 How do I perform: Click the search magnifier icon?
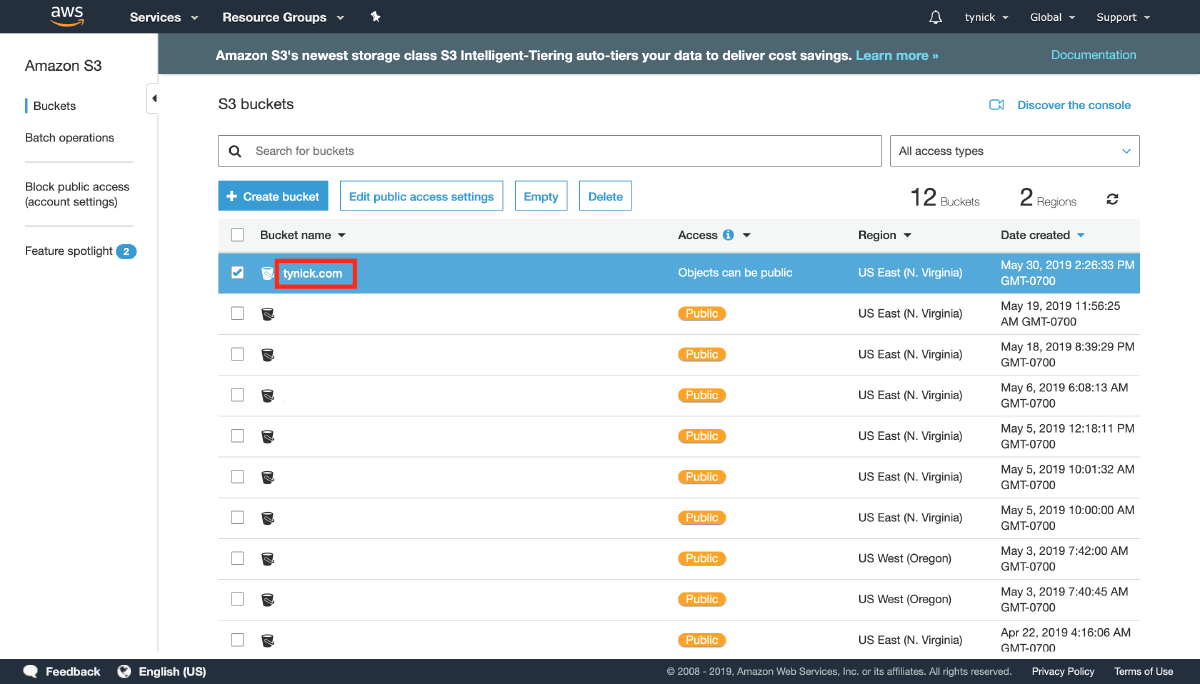coord(235,151)
